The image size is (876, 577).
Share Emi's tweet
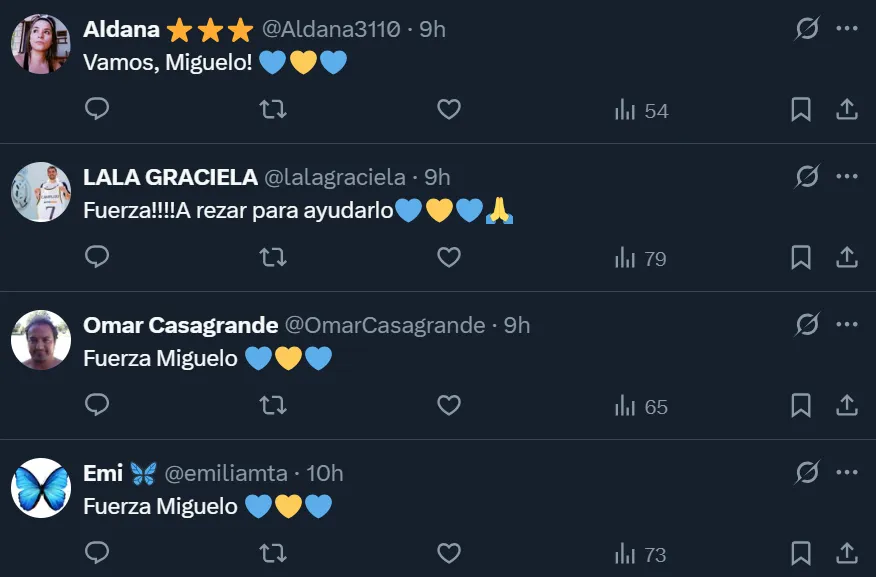point(847,554)
